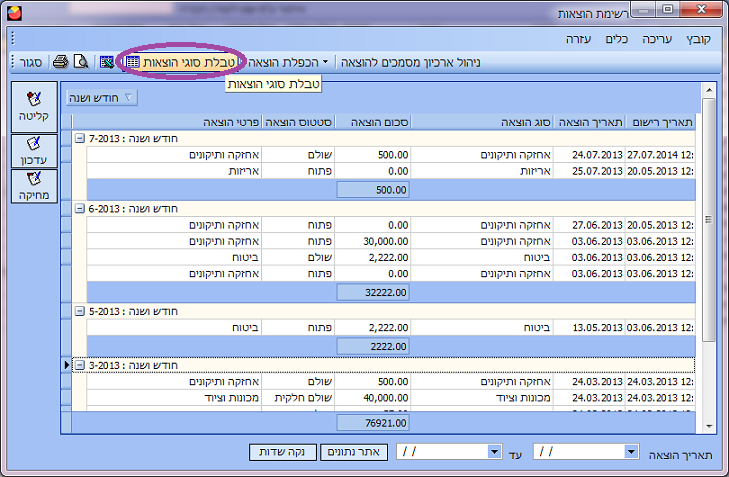Collapse the 6-2013 month group

(80, 208)
